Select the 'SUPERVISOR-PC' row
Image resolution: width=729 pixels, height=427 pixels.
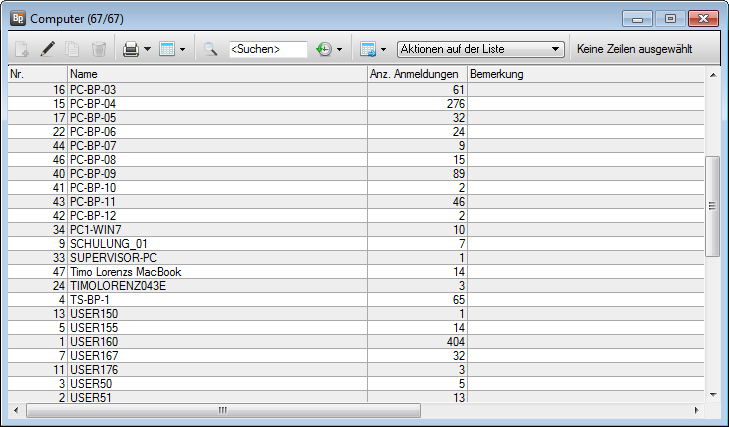(x=110, y=257)
